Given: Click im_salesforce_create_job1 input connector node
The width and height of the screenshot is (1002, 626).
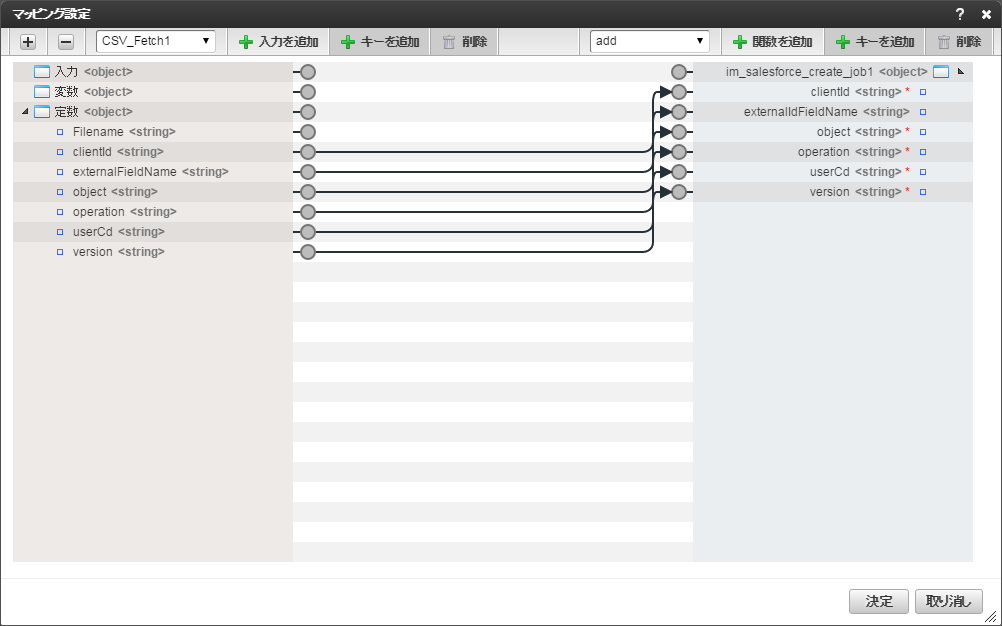Looking at the screenshot, I should (x=679, y=72).
